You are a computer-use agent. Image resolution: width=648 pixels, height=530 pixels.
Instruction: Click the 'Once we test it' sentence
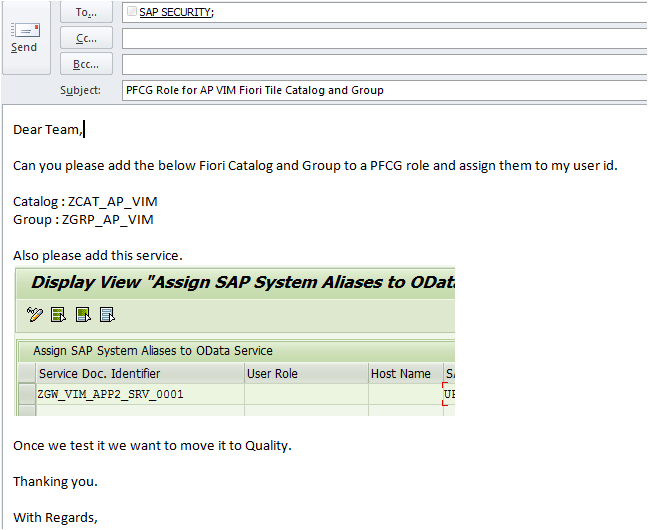(x=152, y=446)
